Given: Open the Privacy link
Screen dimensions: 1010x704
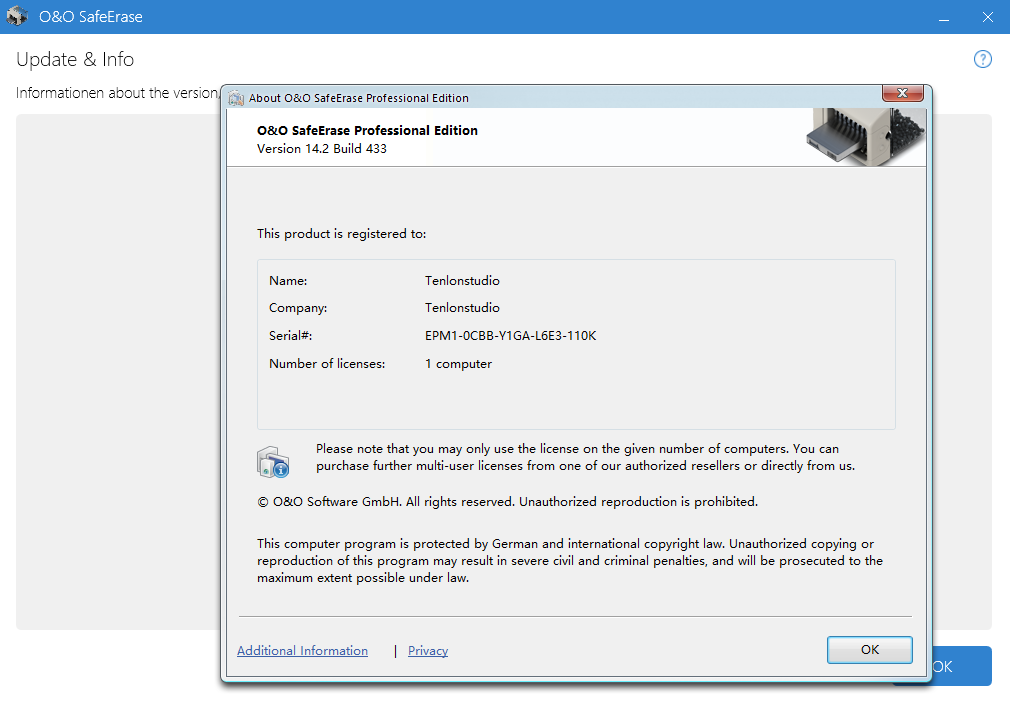Looking at the screenshot, I should 428,651.
